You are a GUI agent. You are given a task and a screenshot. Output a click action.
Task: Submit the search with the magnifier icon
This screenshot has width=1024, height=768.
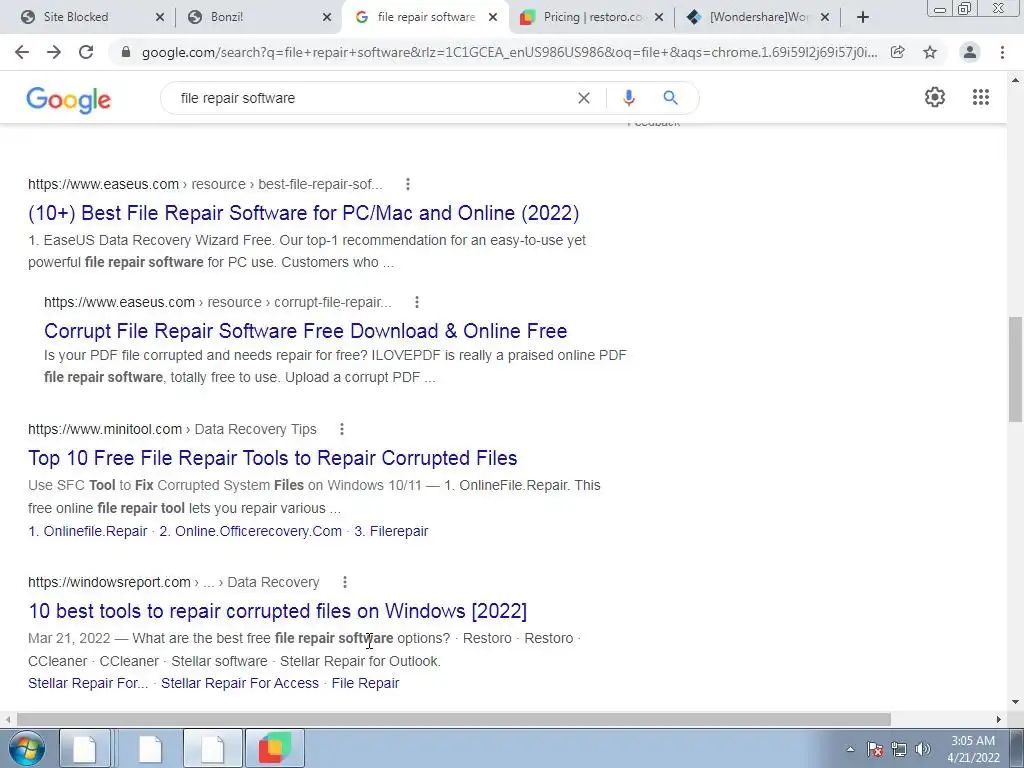click(x=670, y=98)
